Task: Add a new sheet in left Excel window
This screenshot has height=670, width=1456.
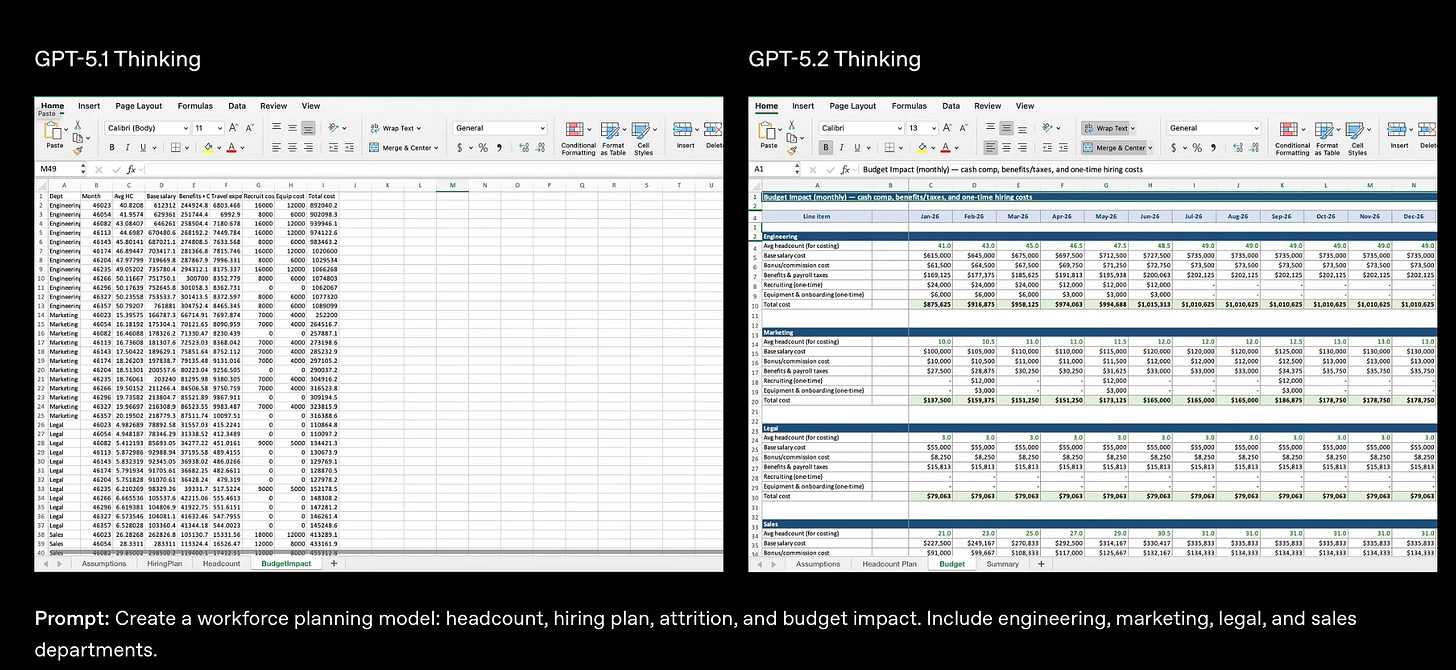Action: pos(333,563)
